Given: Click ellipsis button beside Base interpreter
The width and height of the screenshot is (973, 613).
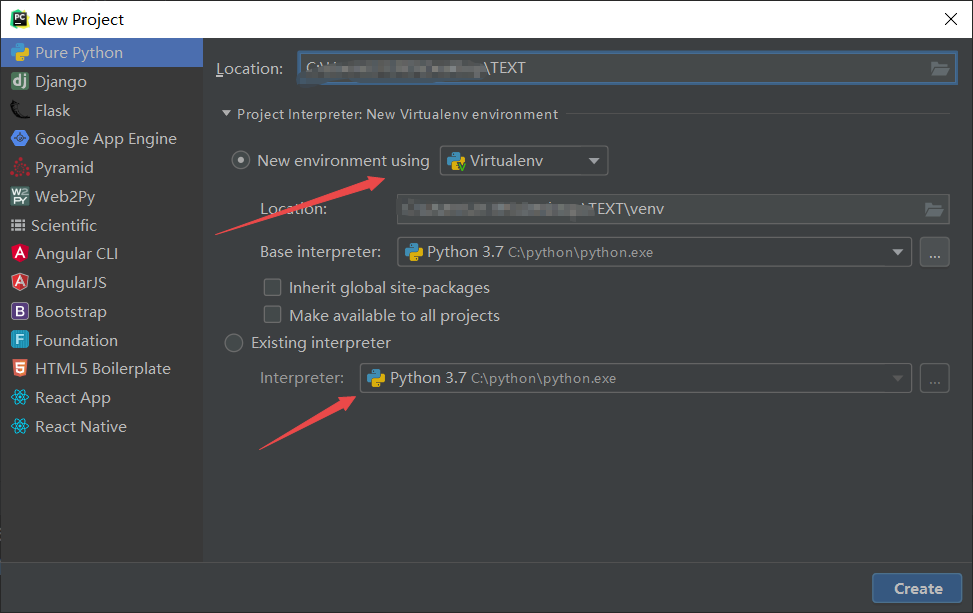Looking at the screenshot, I should (935, 252).
